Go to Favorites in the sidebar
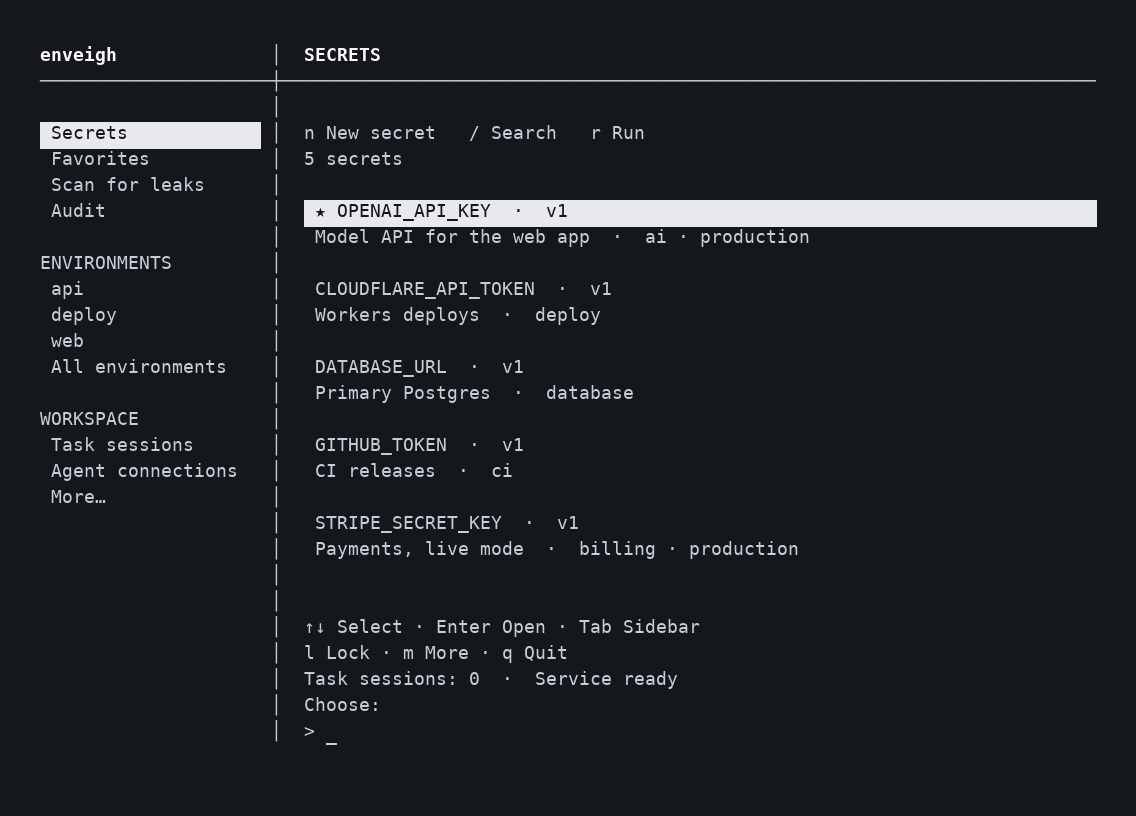This screenshot has width=1136, height=816. tap(100, 159)
